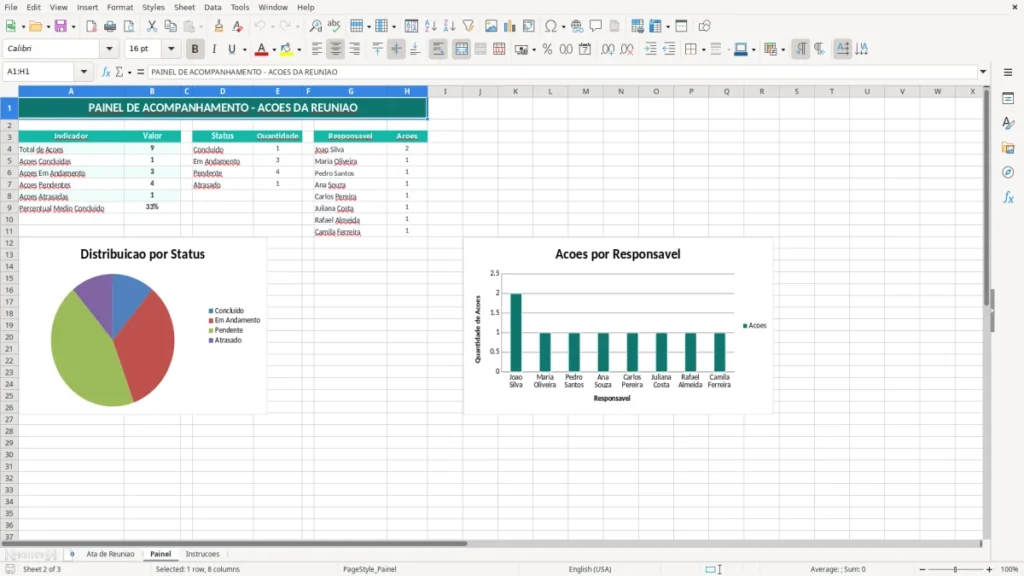Click formula equals button

coord(140,72)
